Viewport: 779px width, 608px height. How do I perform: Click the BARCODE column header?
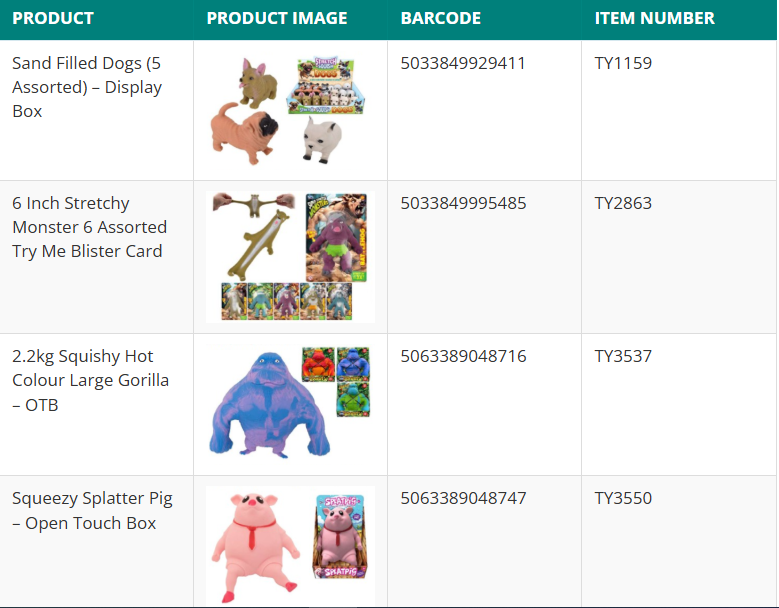(x=441, y=18)
